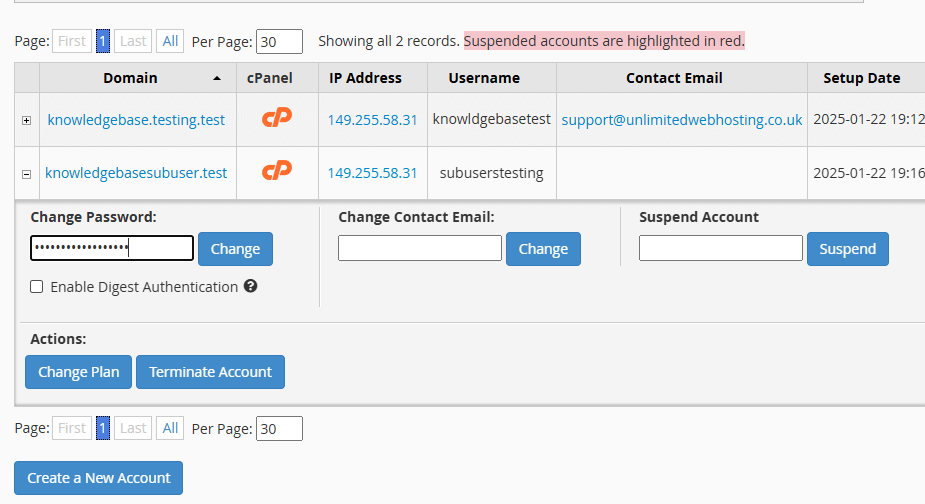Sort by Contact Email column header
The image size is (925, 504).
coord(674,78)
